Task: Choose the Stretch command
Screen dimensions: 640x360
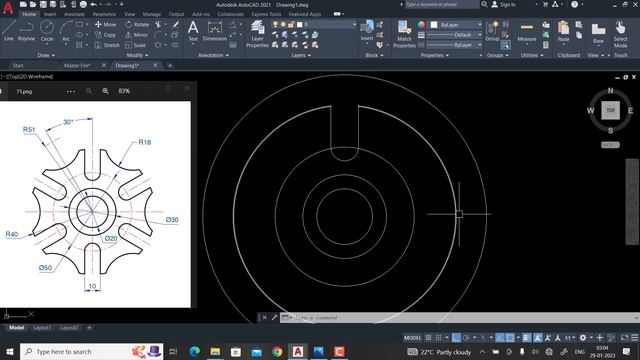Action: 107,45
